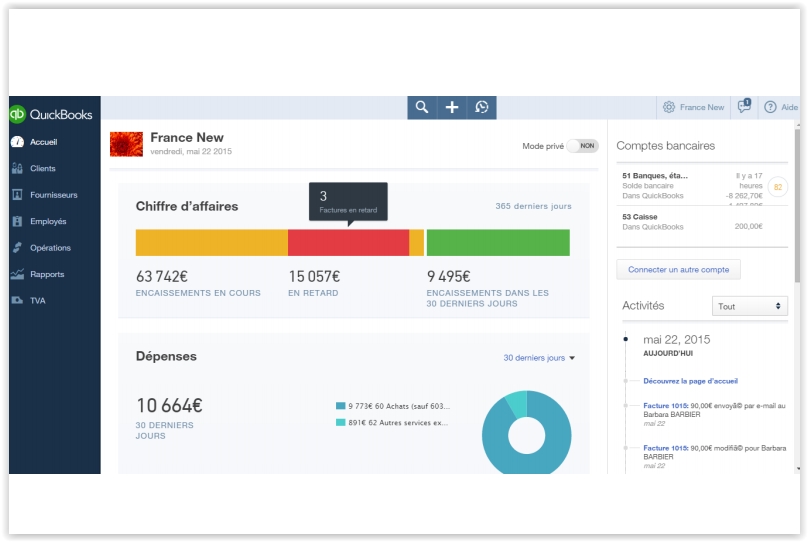Open Facture 1015 modifié activity link
This screenshot has height=542, width=808.
(666, 448)
